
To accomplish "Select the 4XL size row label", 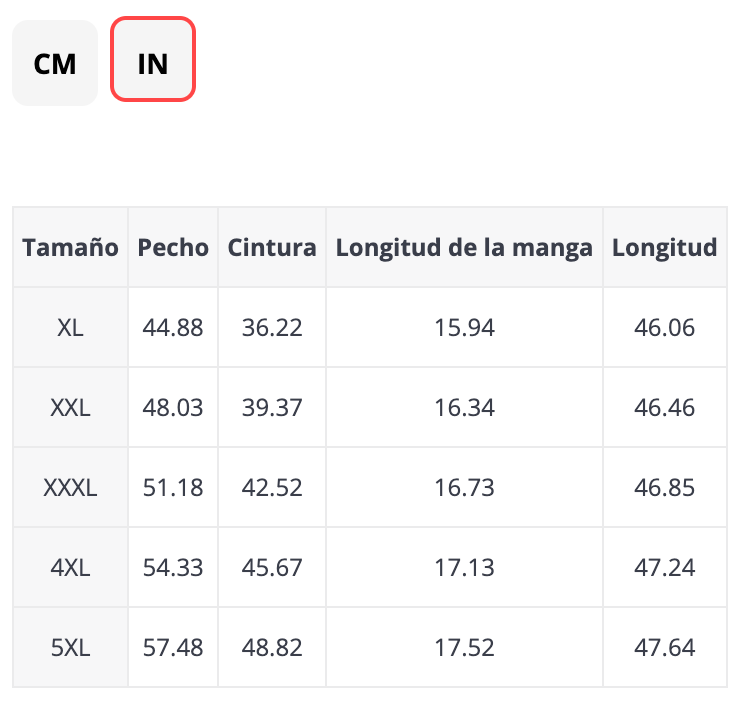I will pos(70,567).
